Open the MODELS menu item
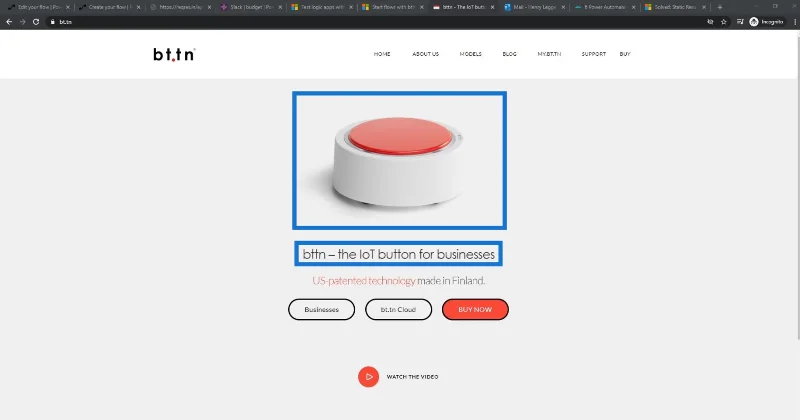Viewport: 800px width, 420px height. (x=470, y=54)
